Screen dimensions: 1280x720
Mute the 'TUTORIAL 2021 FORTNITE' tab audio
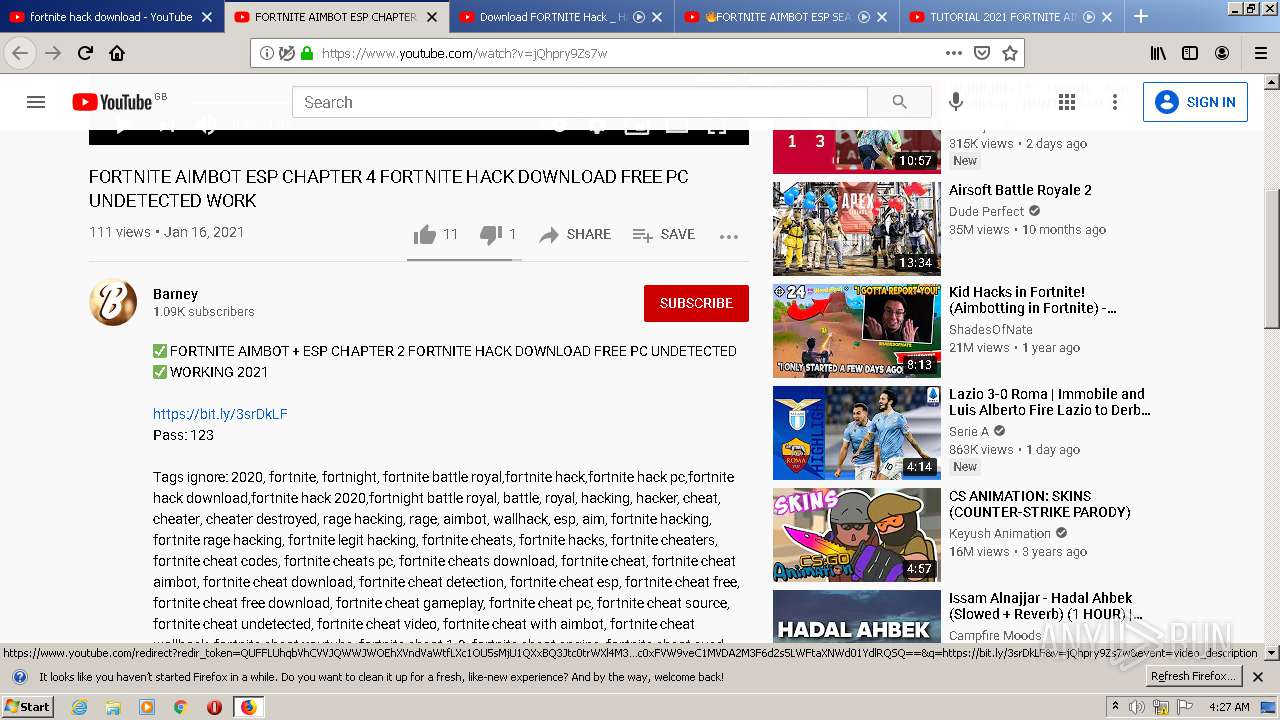tap(1089, 17)
